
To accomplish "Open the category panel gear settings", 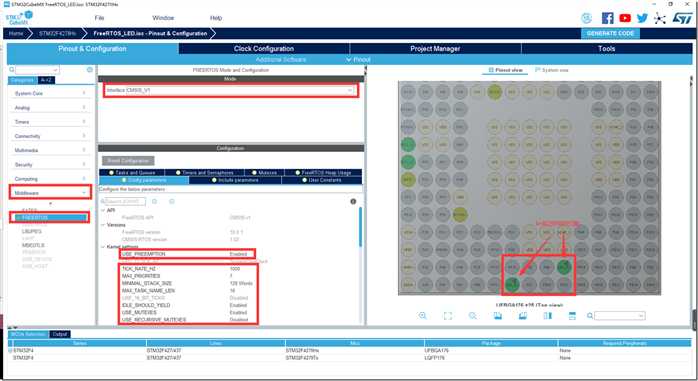I will click(89, 70).
